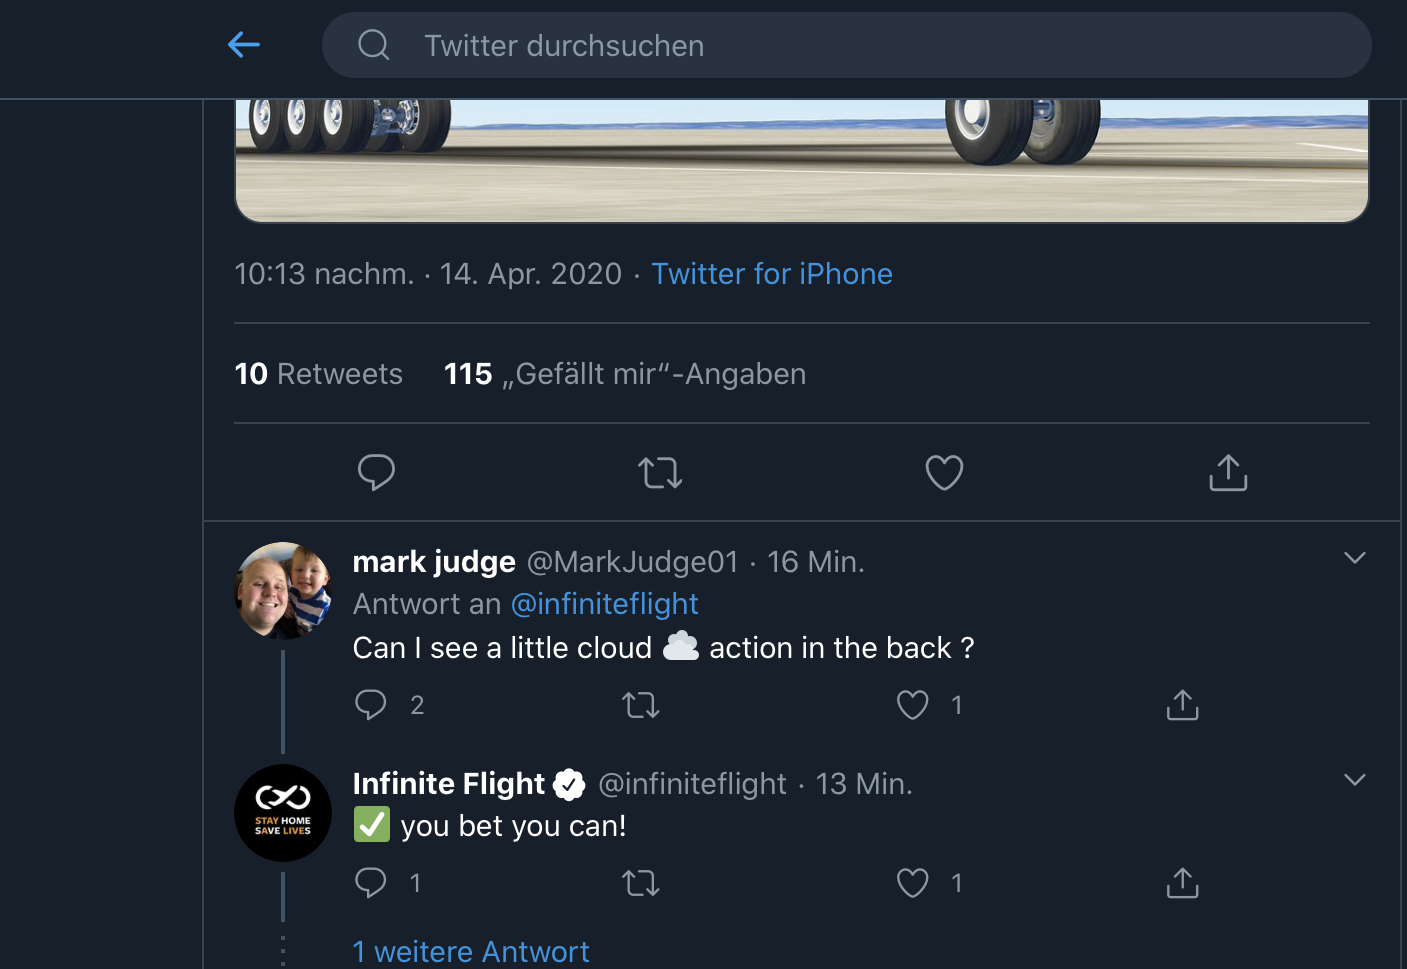Retweet mark judge's cloud comment
Viewport: 1407px width, 969px height.
pos(641,705)
